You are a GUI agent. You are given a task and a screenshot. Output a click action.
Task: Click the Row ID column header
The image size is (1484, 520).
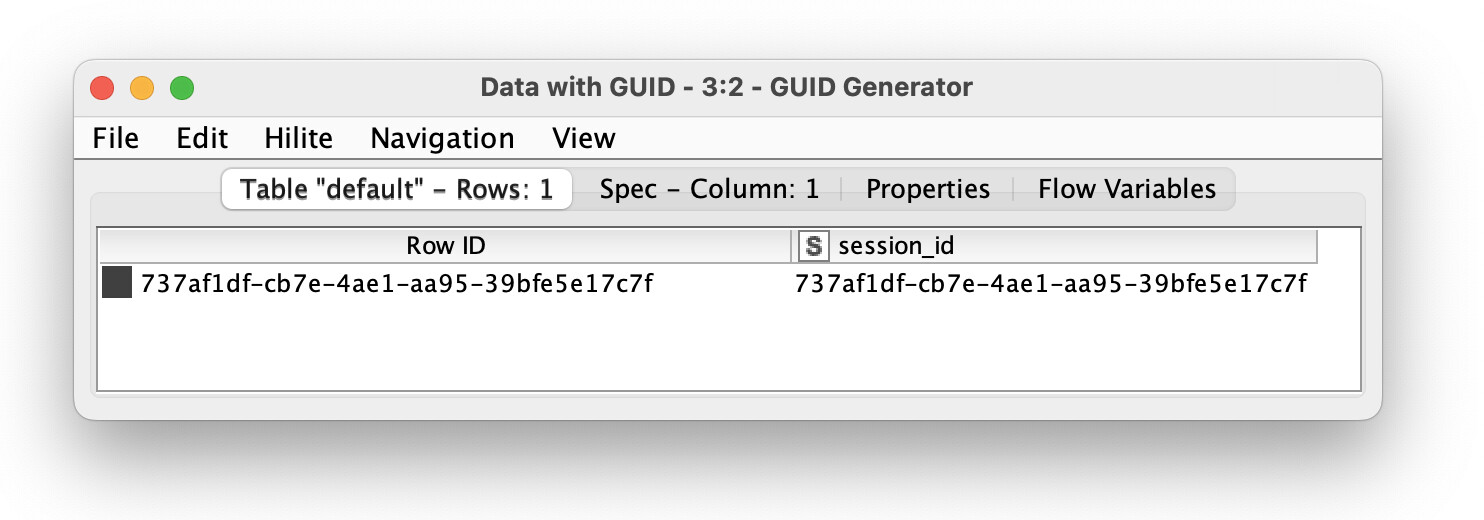click(x=445, y=246)
